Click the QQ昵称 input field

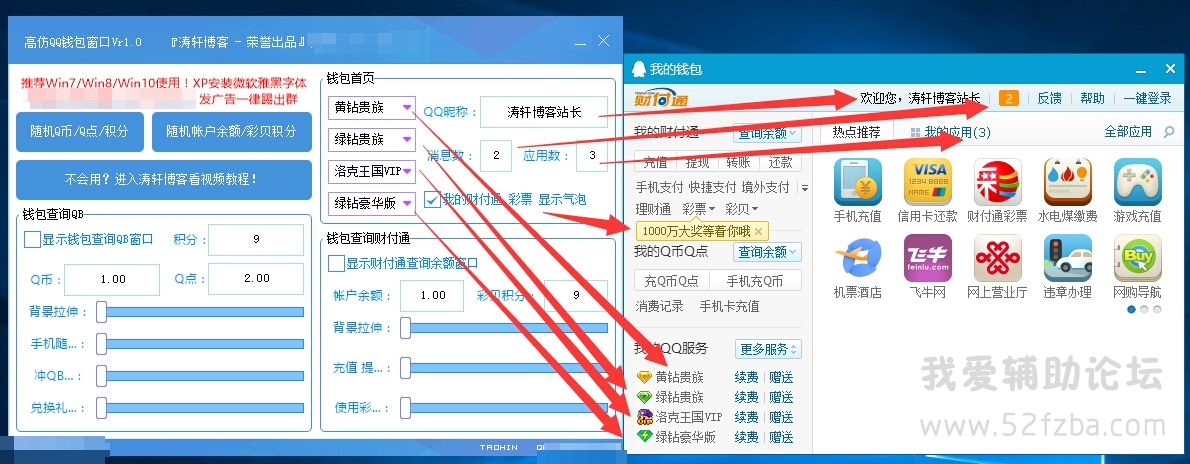544,112
